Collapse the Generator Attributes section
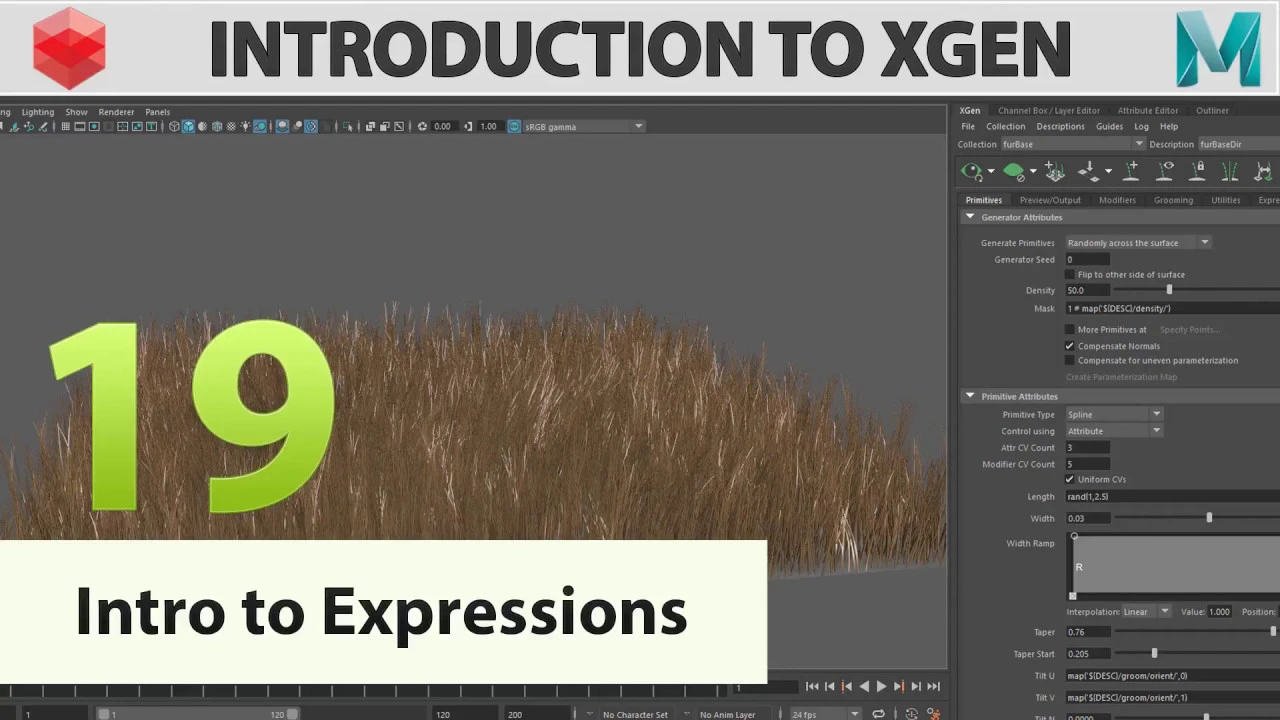 click(x=970, y=217)
